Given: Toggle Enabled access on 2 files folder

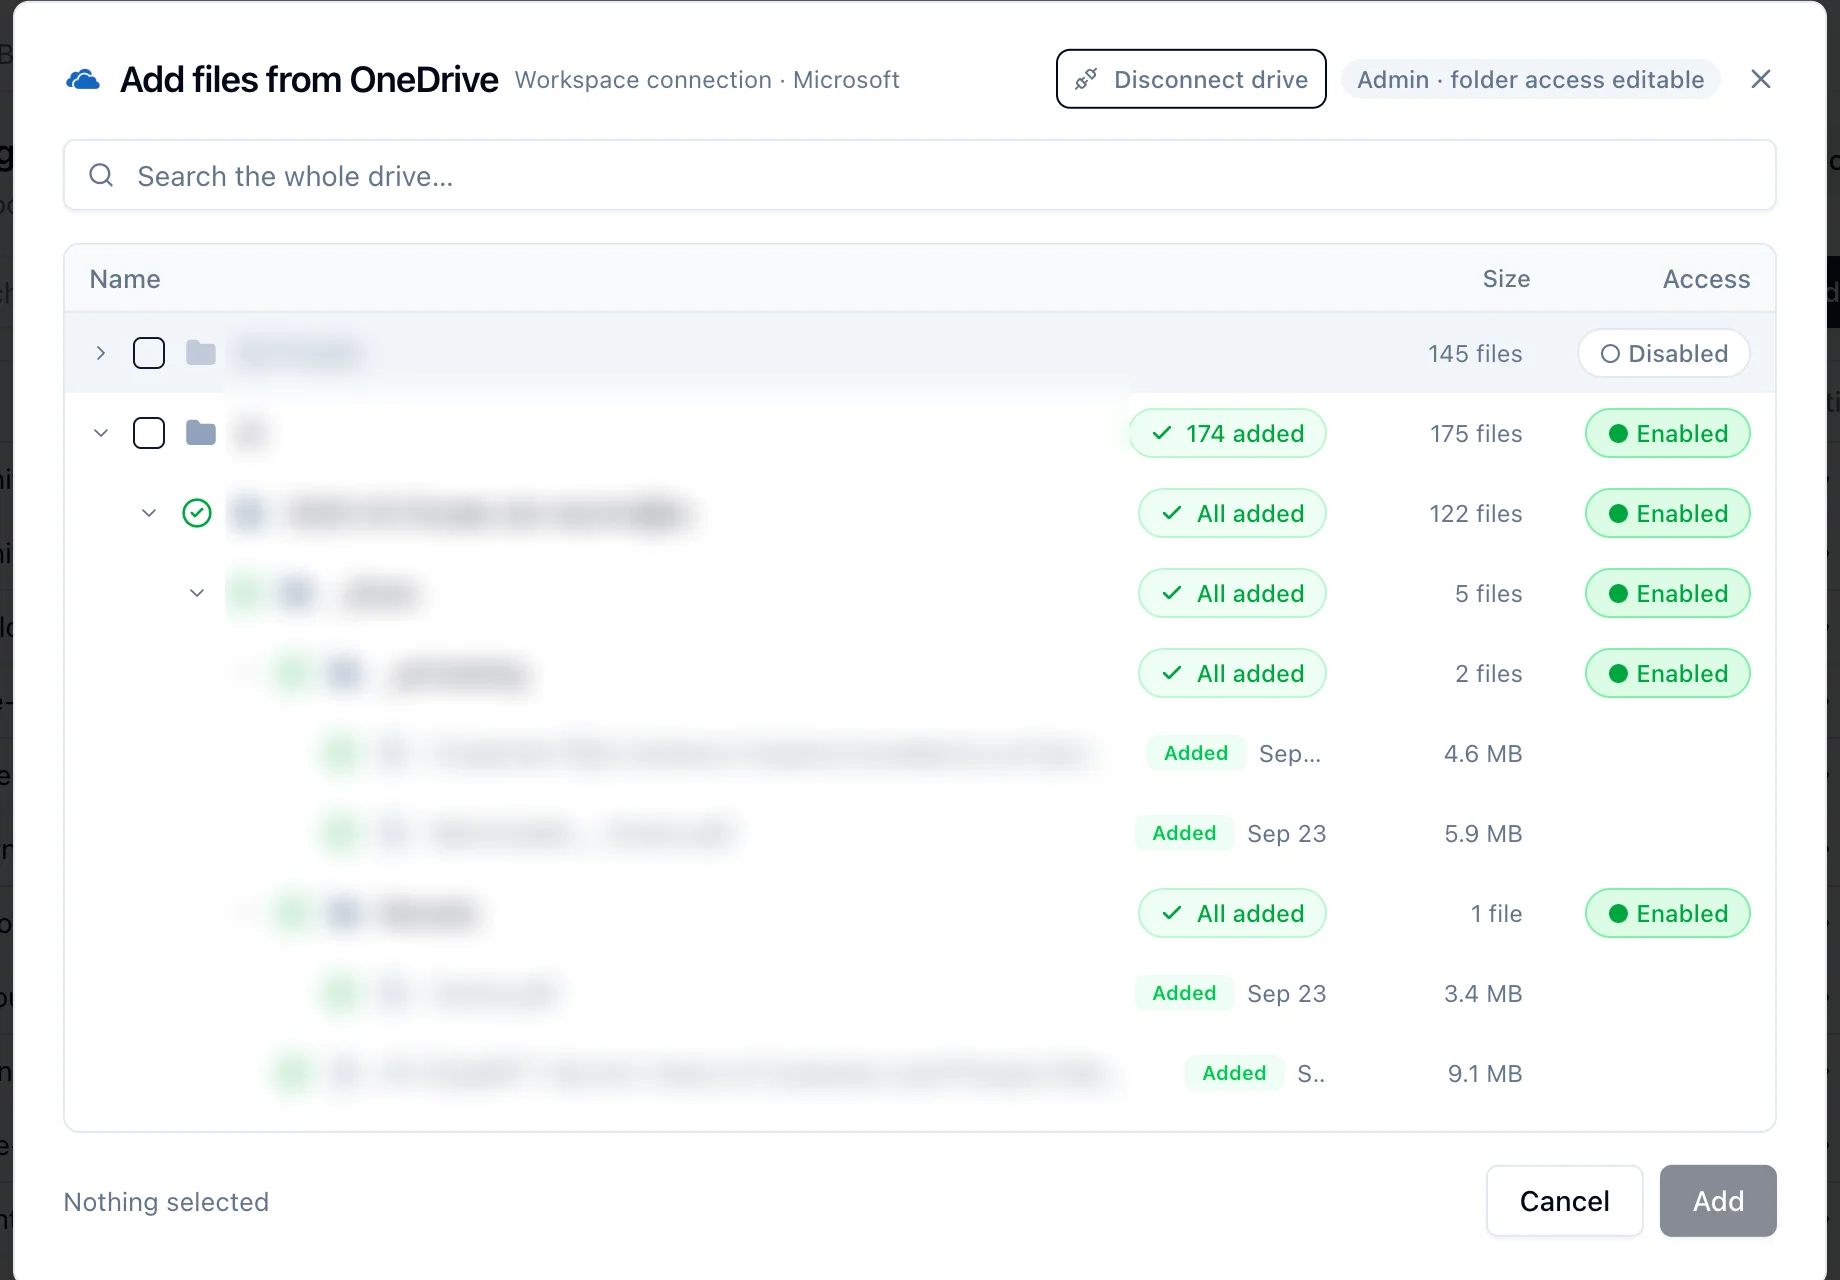Looking at the screenshot, I should pos(1668,673).
